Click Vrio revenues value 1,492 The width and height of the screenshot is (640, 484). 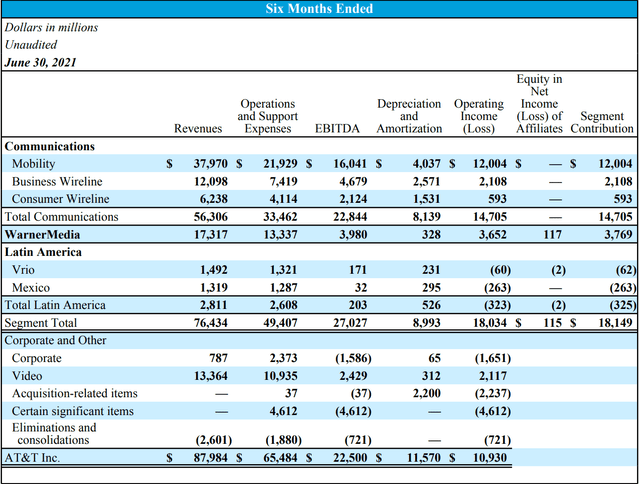(x=213, y=270)
